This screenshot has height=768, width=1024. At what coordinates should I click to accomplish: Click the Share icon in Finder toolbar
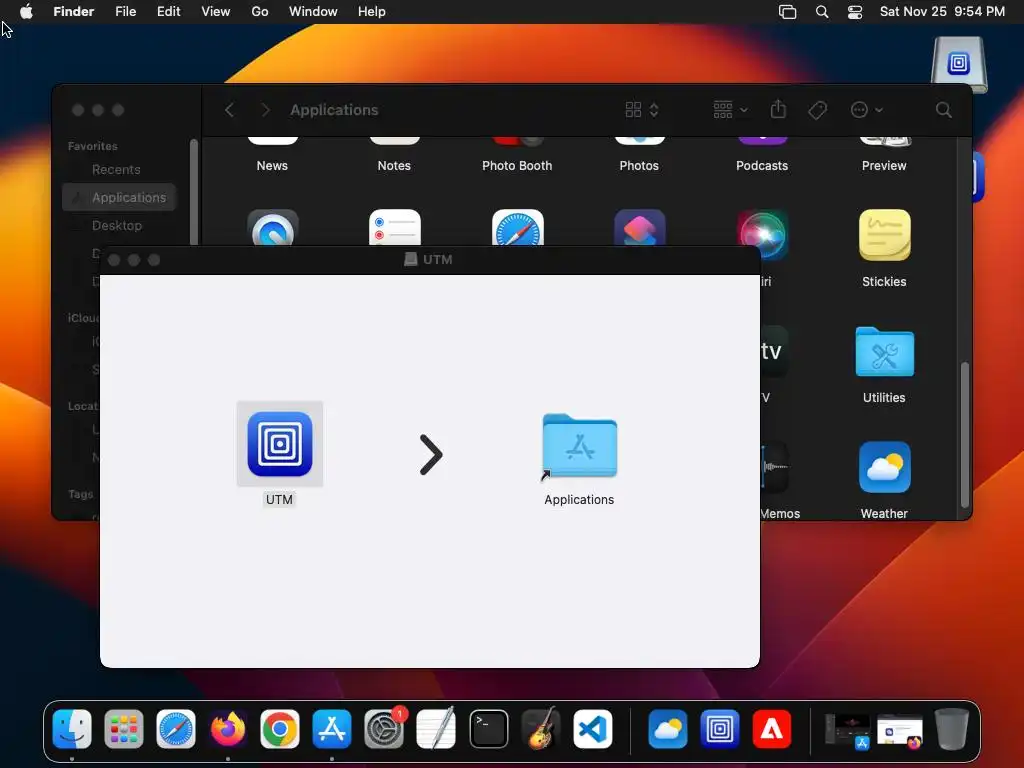click(778, 109)
